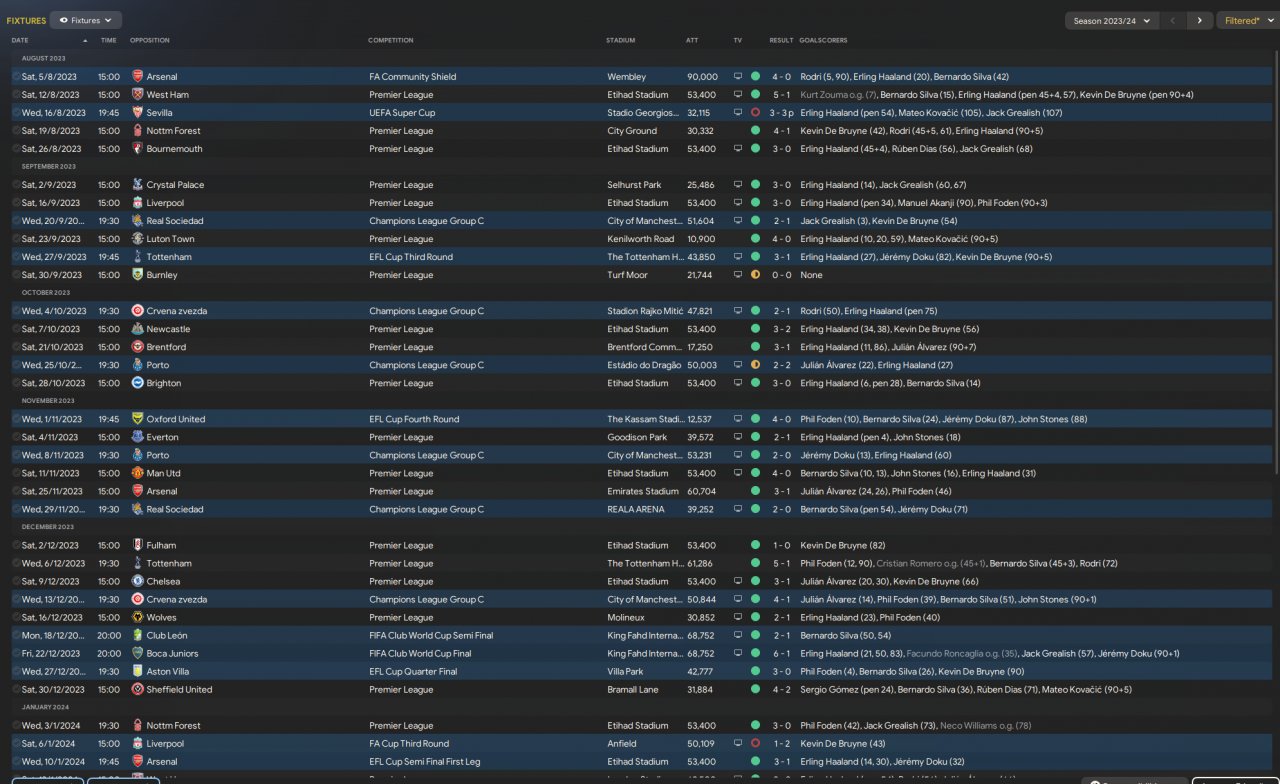The height and width of the screenshot is (784, 1280).
Task: Click the 4 - 2 result against Sheffield United
Action: (781, 689)
